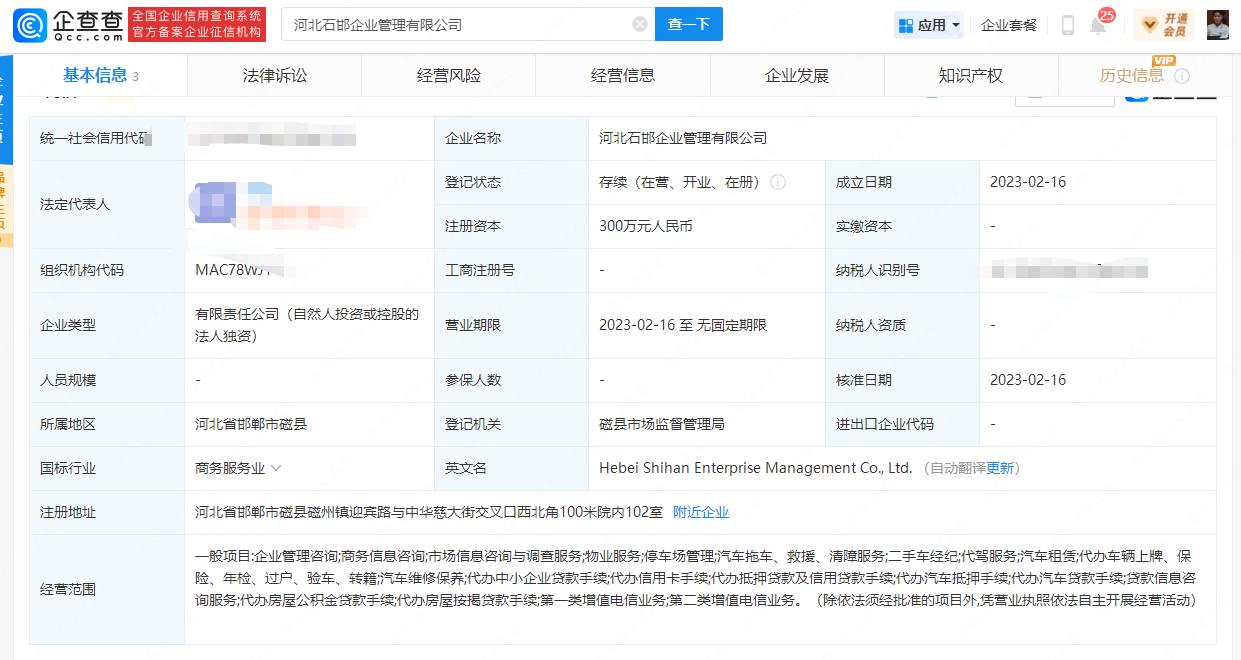Click info icon beside 登记状态 value
Viewport: 1241px width, 660px height.
pyautogui.click(x=778, y=183)
